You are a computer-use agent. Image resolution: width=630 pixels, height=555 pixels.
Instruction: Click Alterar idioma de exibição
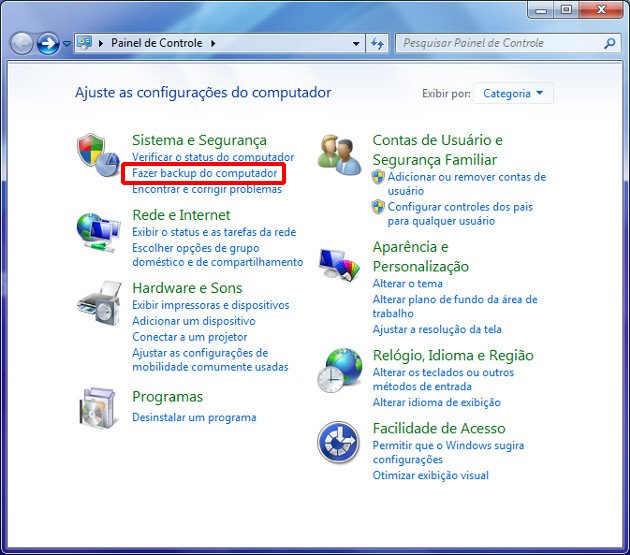(436, 402)
